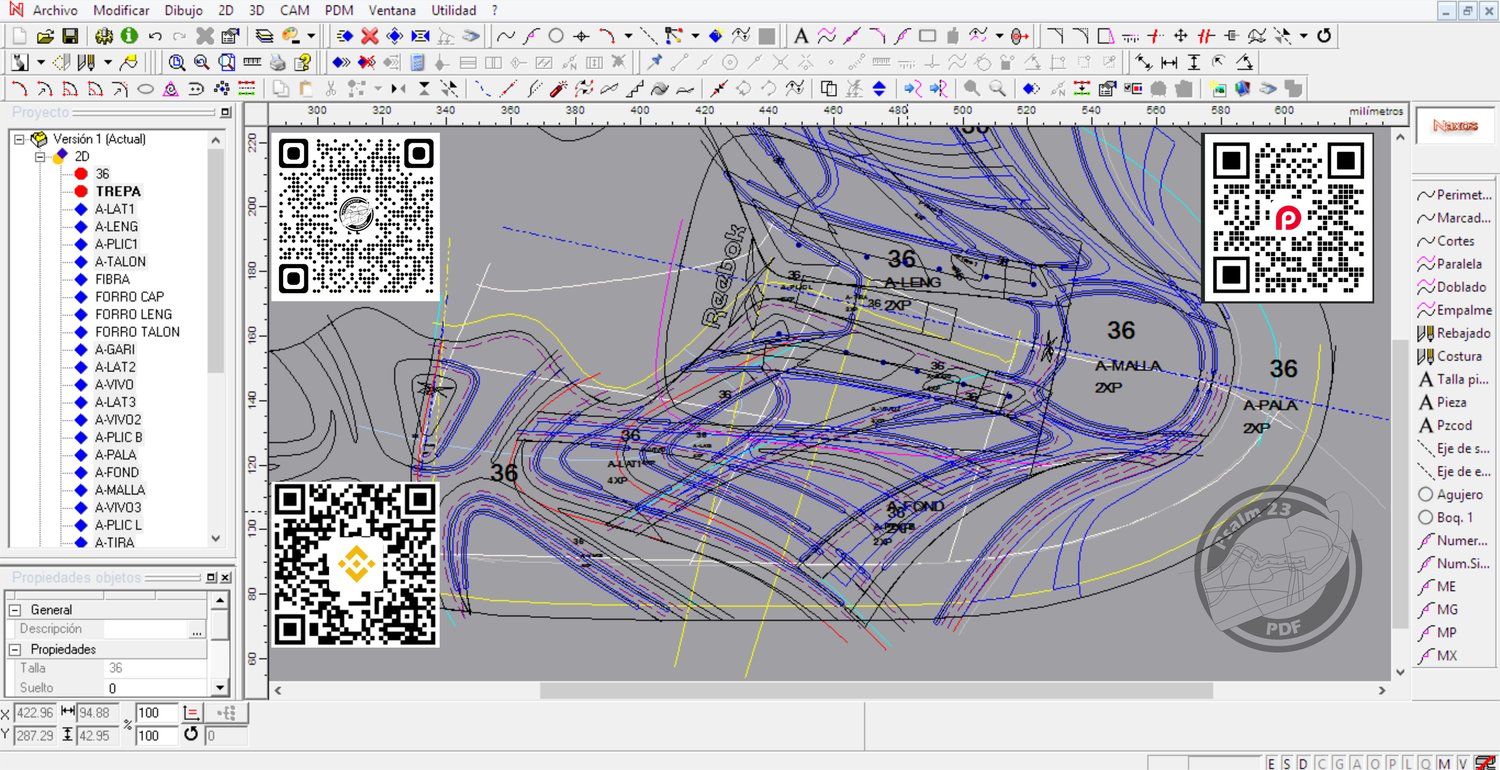Click the ellipsis button beside Descripción
1500x770 pixels.
197,630
